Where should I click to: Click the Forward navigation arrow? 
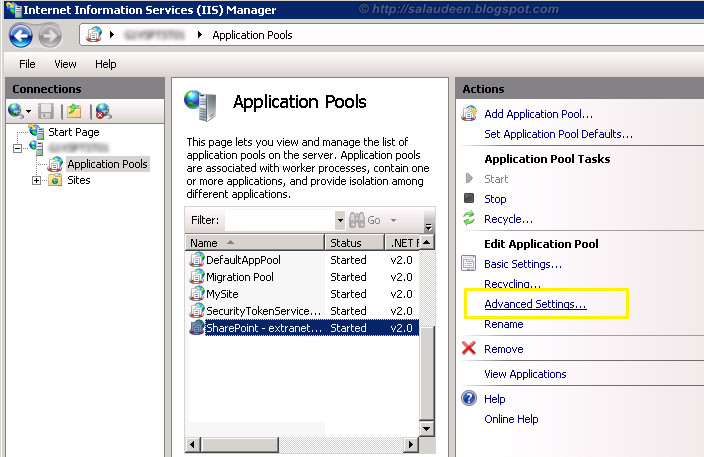tap(49, 36)
